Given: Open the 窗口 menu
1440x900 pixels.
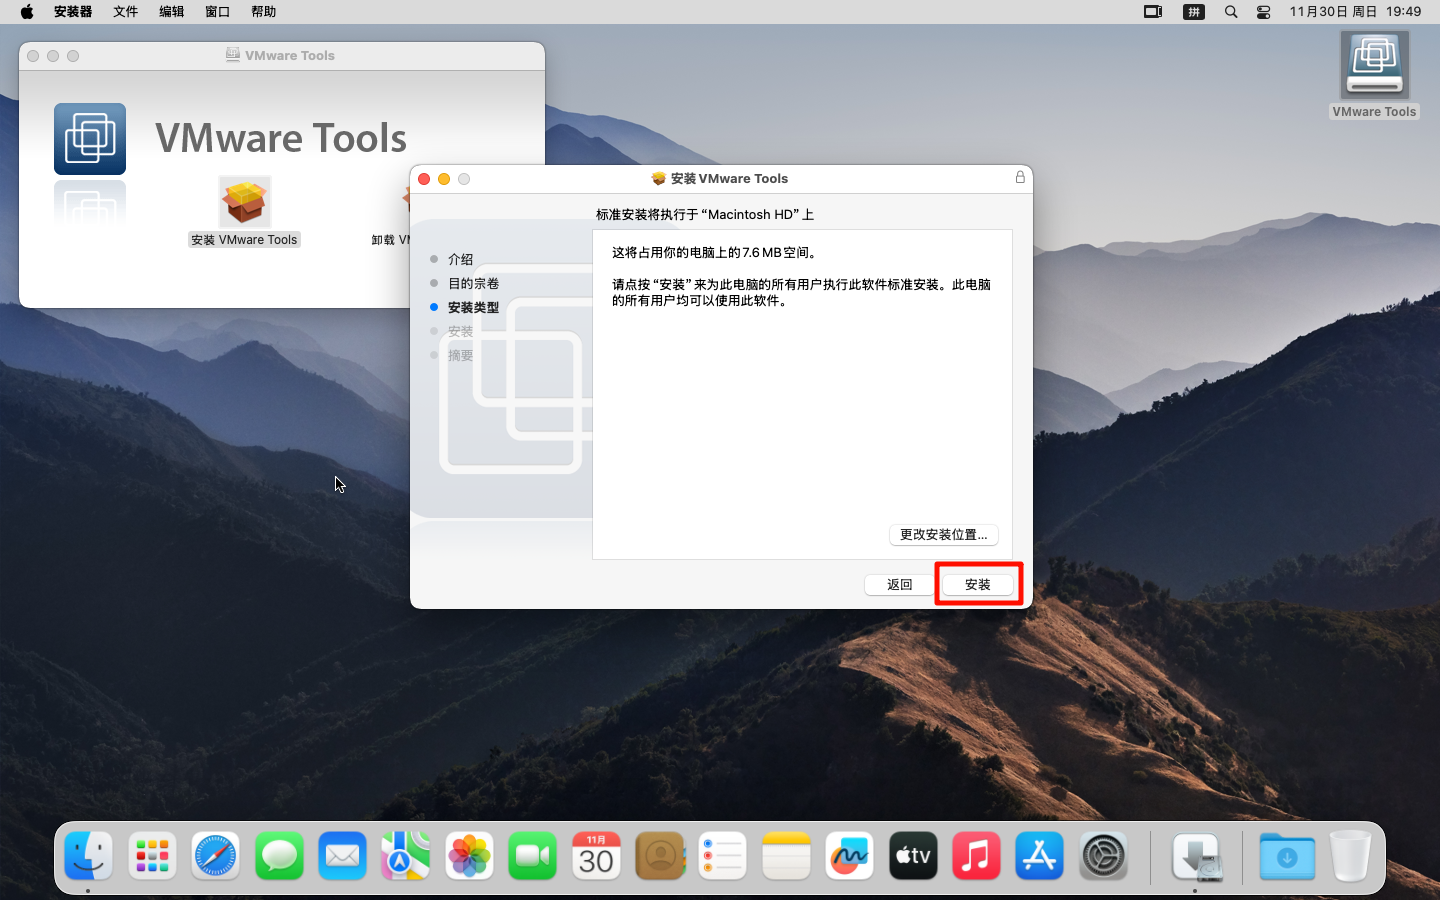Looking at the screenshot, I should click(217, 12).
